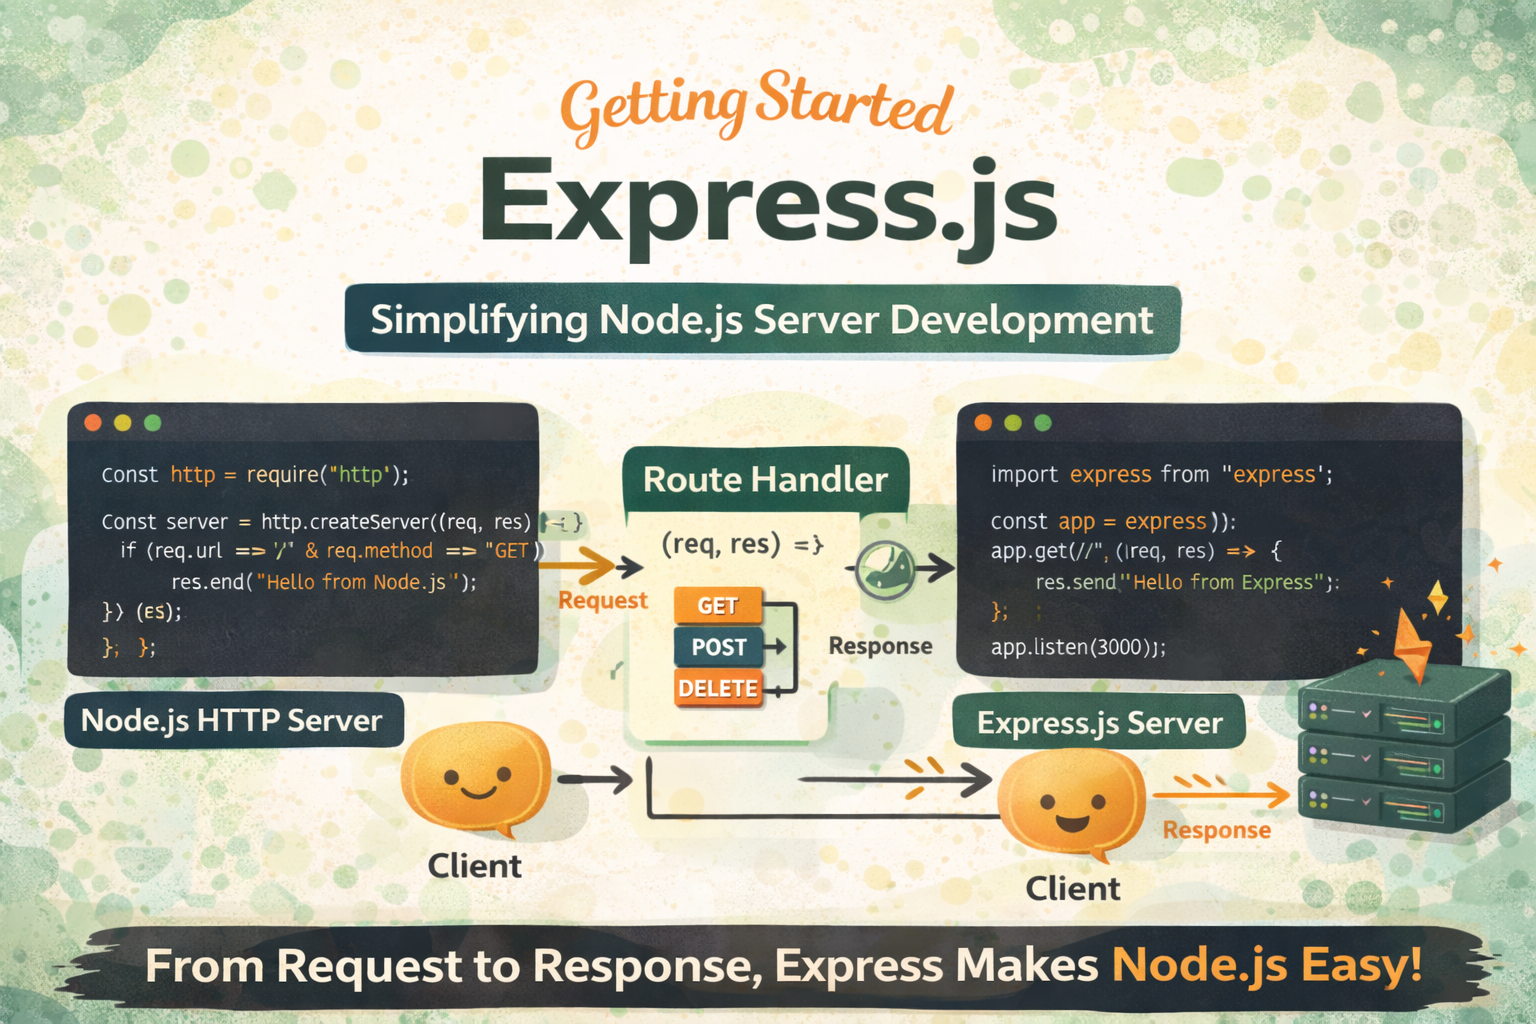This screenshot has height=1024, width=1536.
Task: Click 'From Request to Response, Express Makes' bottom text
Action: (x=622, y=966)
